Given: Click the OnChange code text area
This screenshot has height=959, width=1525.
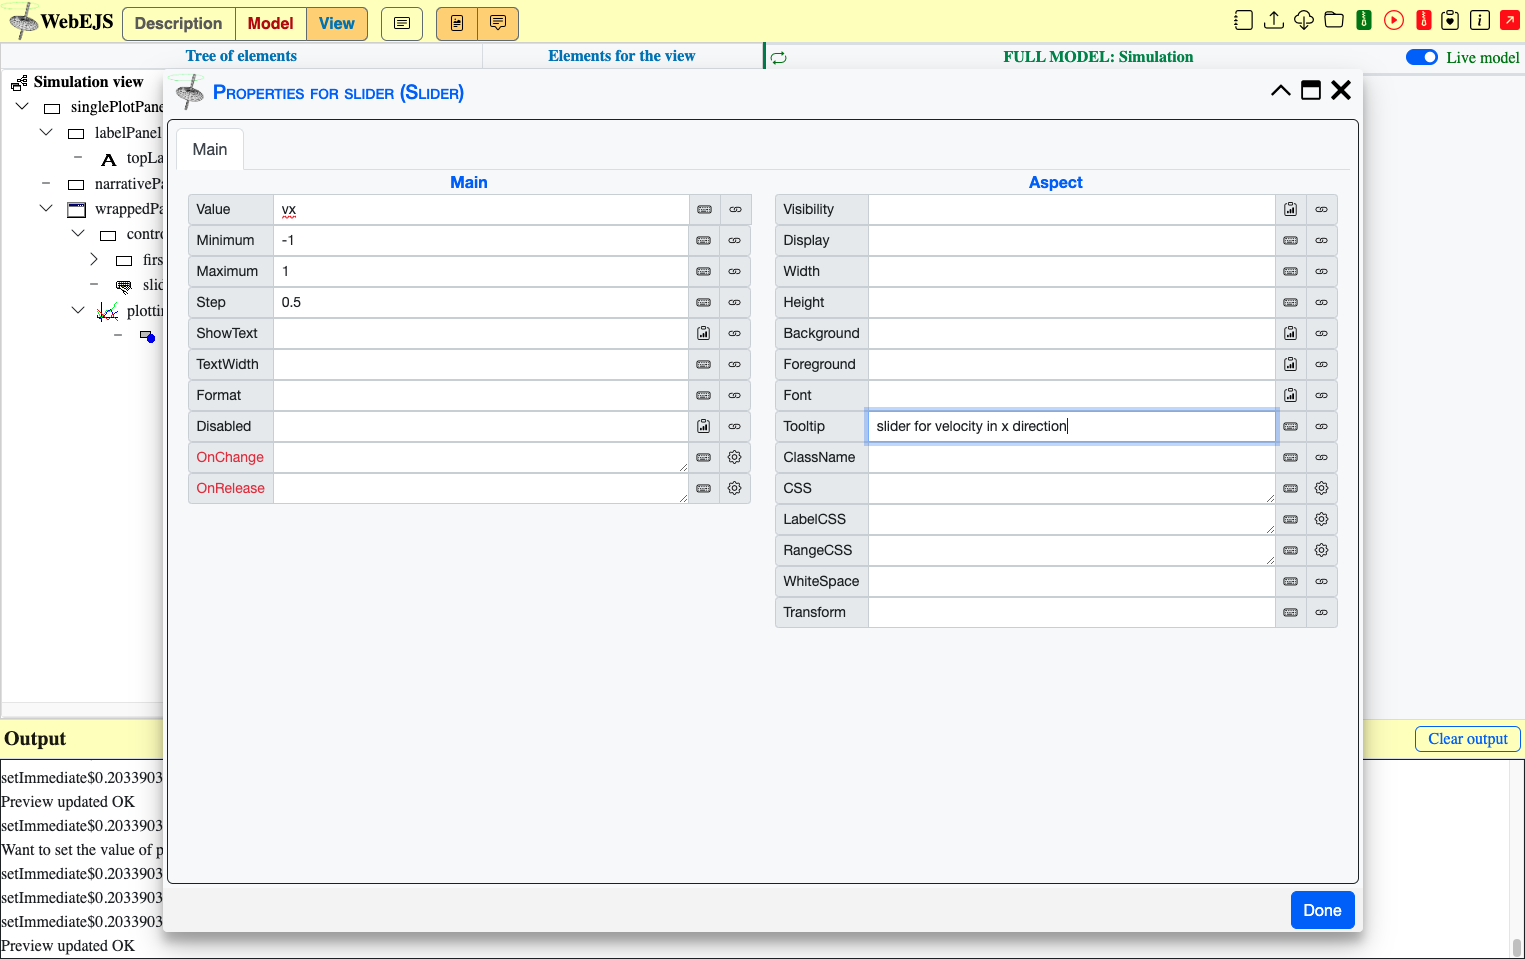Looking at the screenshot, I should (x=481, y=457).
